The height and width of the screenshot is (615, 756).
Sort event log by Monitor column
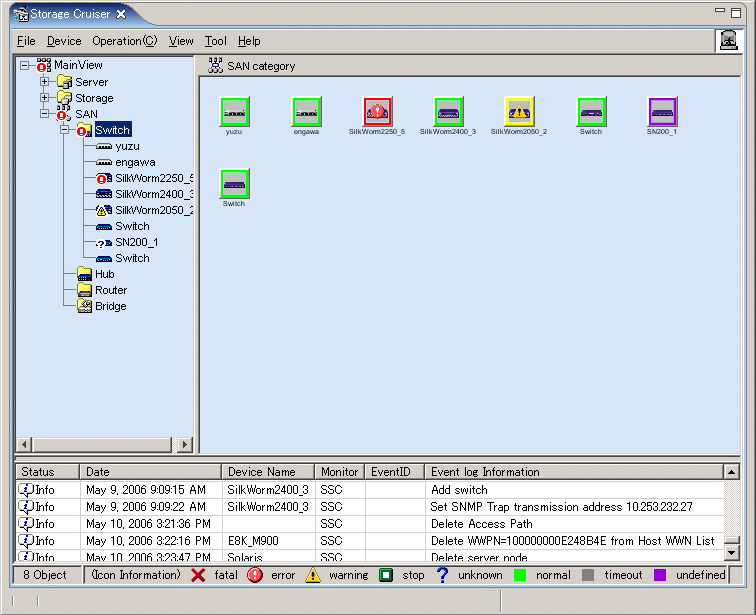339,471
